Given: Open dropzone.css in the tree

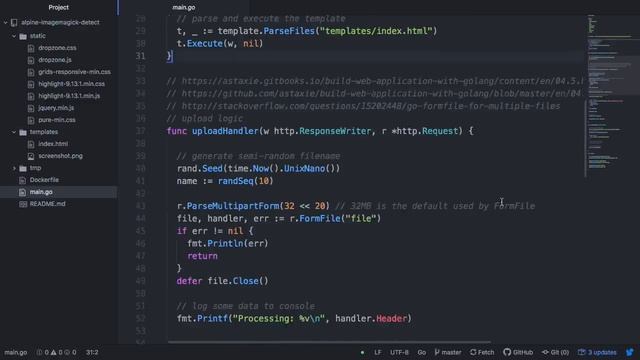Looking at the screenshot, I should (57, 48).
